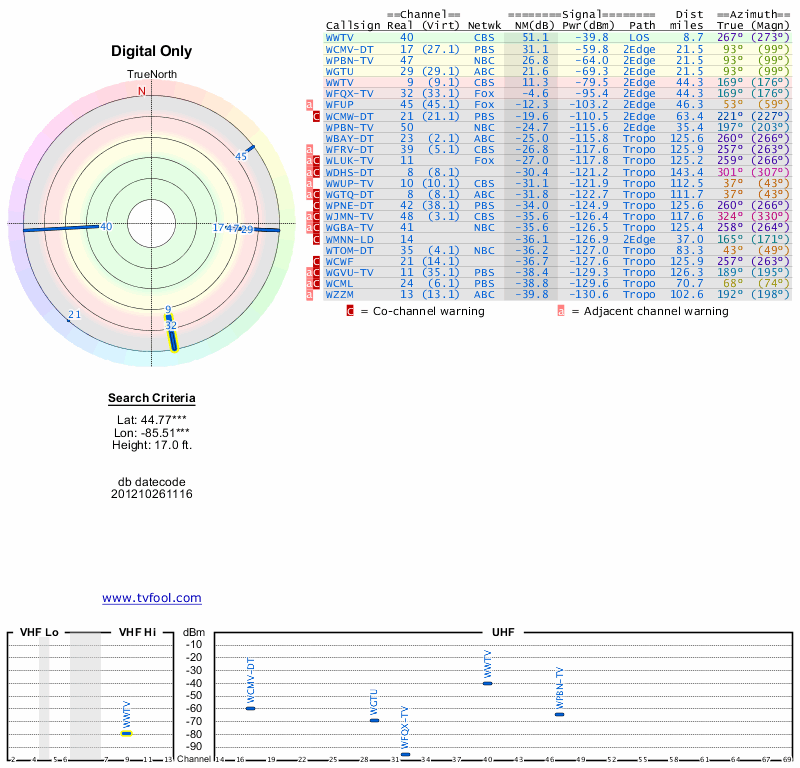Click the WGTU marker in the UHF chart
Viewport: 800px width, 768px height.
pyautogui.click(x=375, y=720)
